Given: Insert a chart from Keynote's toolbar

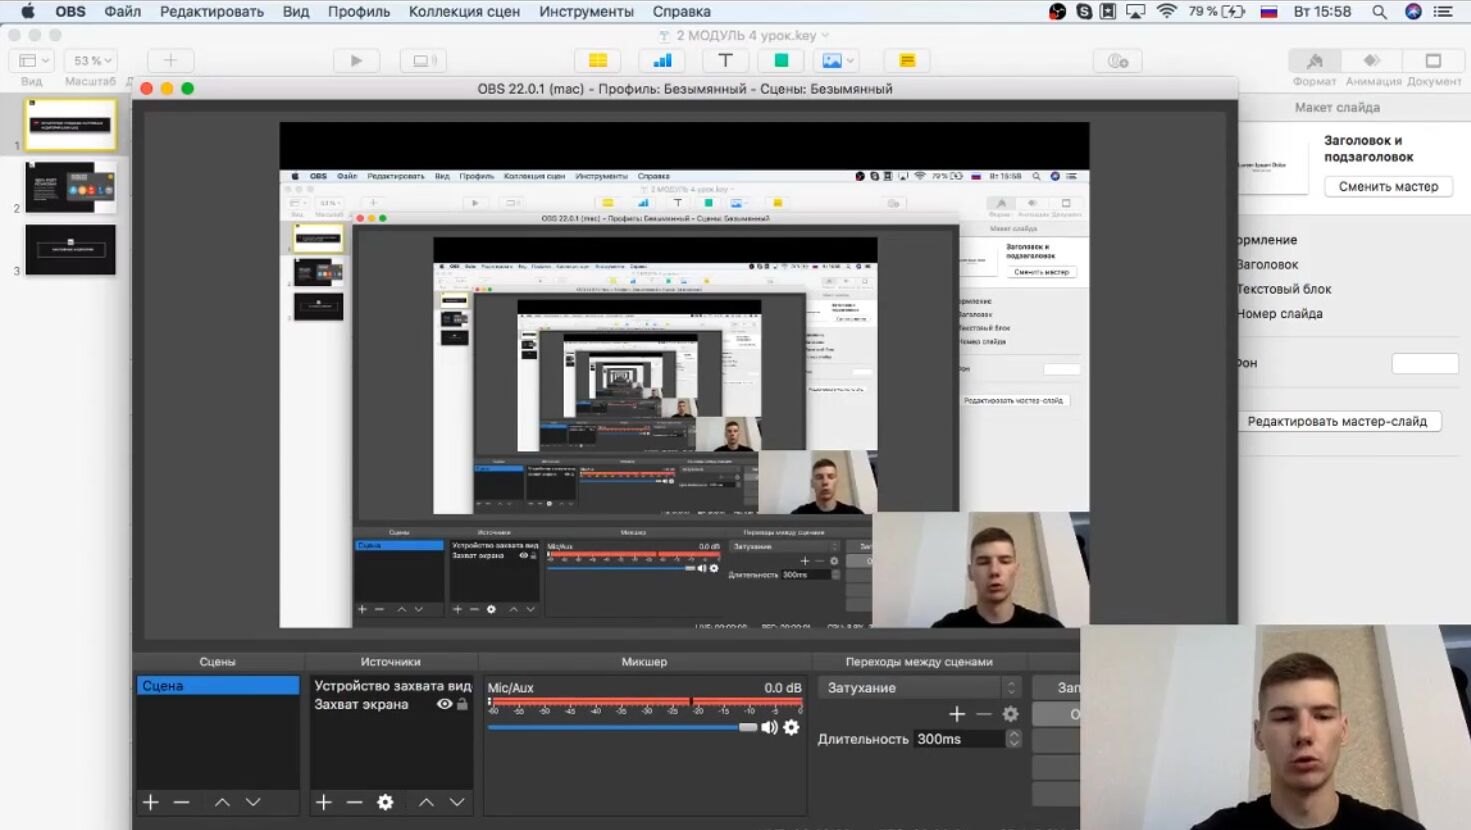Looking at the screenshot, I should coord(662,61).
